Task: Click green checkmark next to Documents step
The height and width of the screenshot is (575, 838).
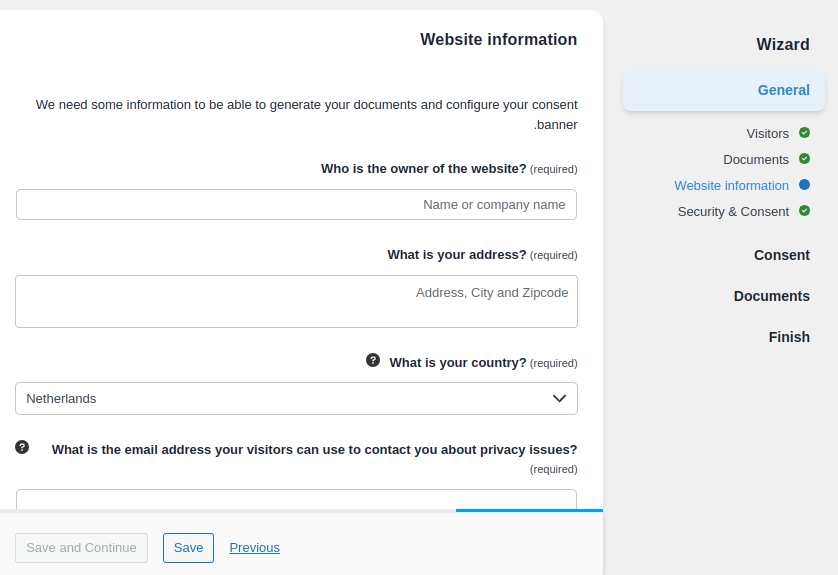Action: [x=804, y=159]
